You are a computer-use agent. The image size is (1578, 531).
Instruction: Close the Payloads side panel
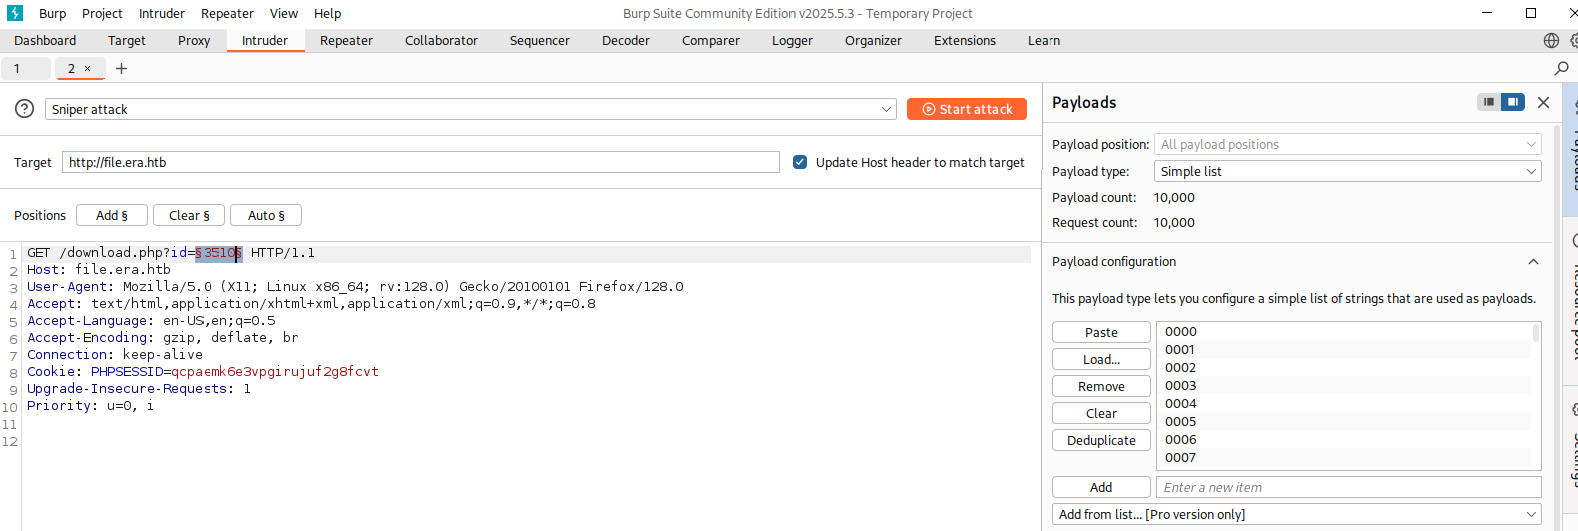coord(1543,102)
